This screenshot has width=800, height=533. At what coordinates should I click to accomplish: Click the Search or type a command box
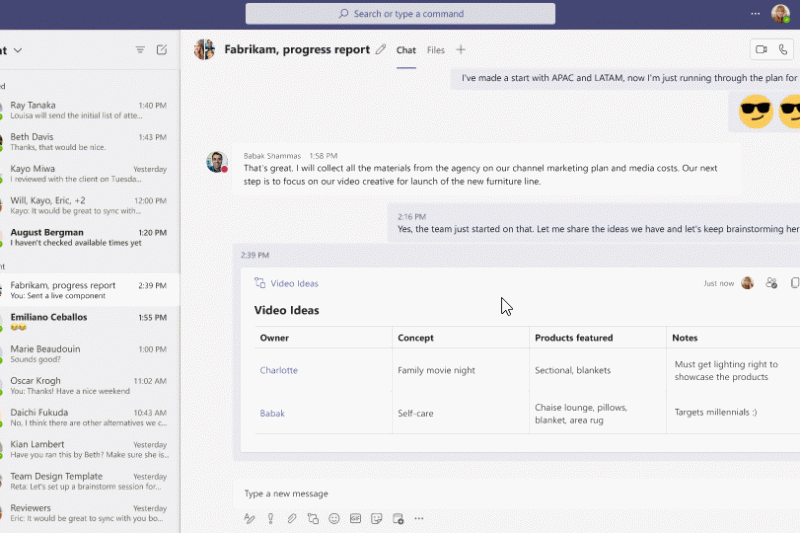click(x=401, y=14)
